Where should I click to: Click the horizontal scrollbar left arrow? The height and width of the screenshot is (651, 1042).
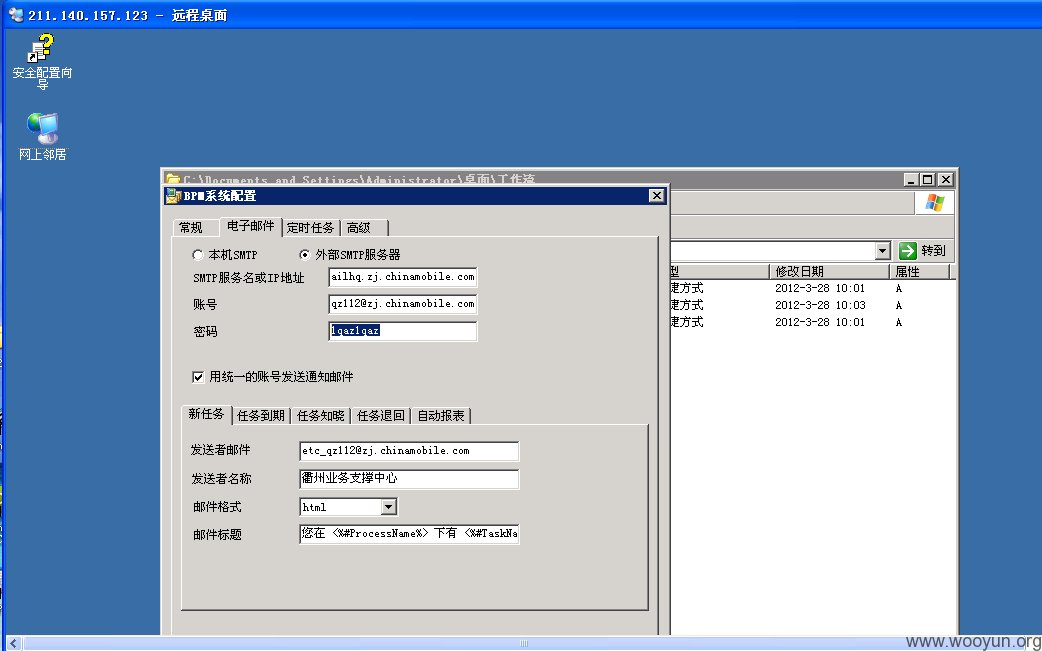(13, 642)
